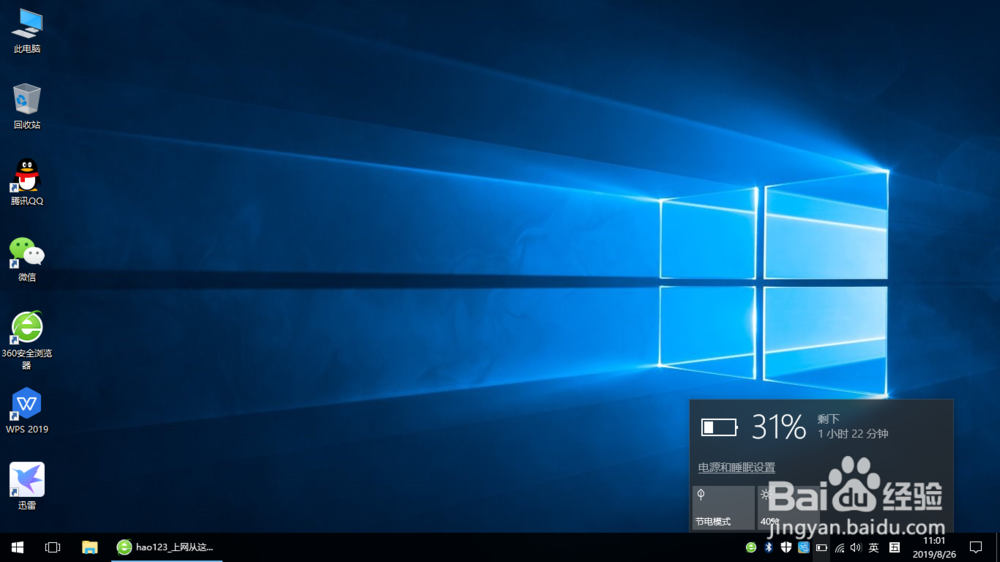Toggle the 节电模式 battery saver tile
Image resolution: width=1000 pixels, height=562 pixels.
[x=723, y=508]
